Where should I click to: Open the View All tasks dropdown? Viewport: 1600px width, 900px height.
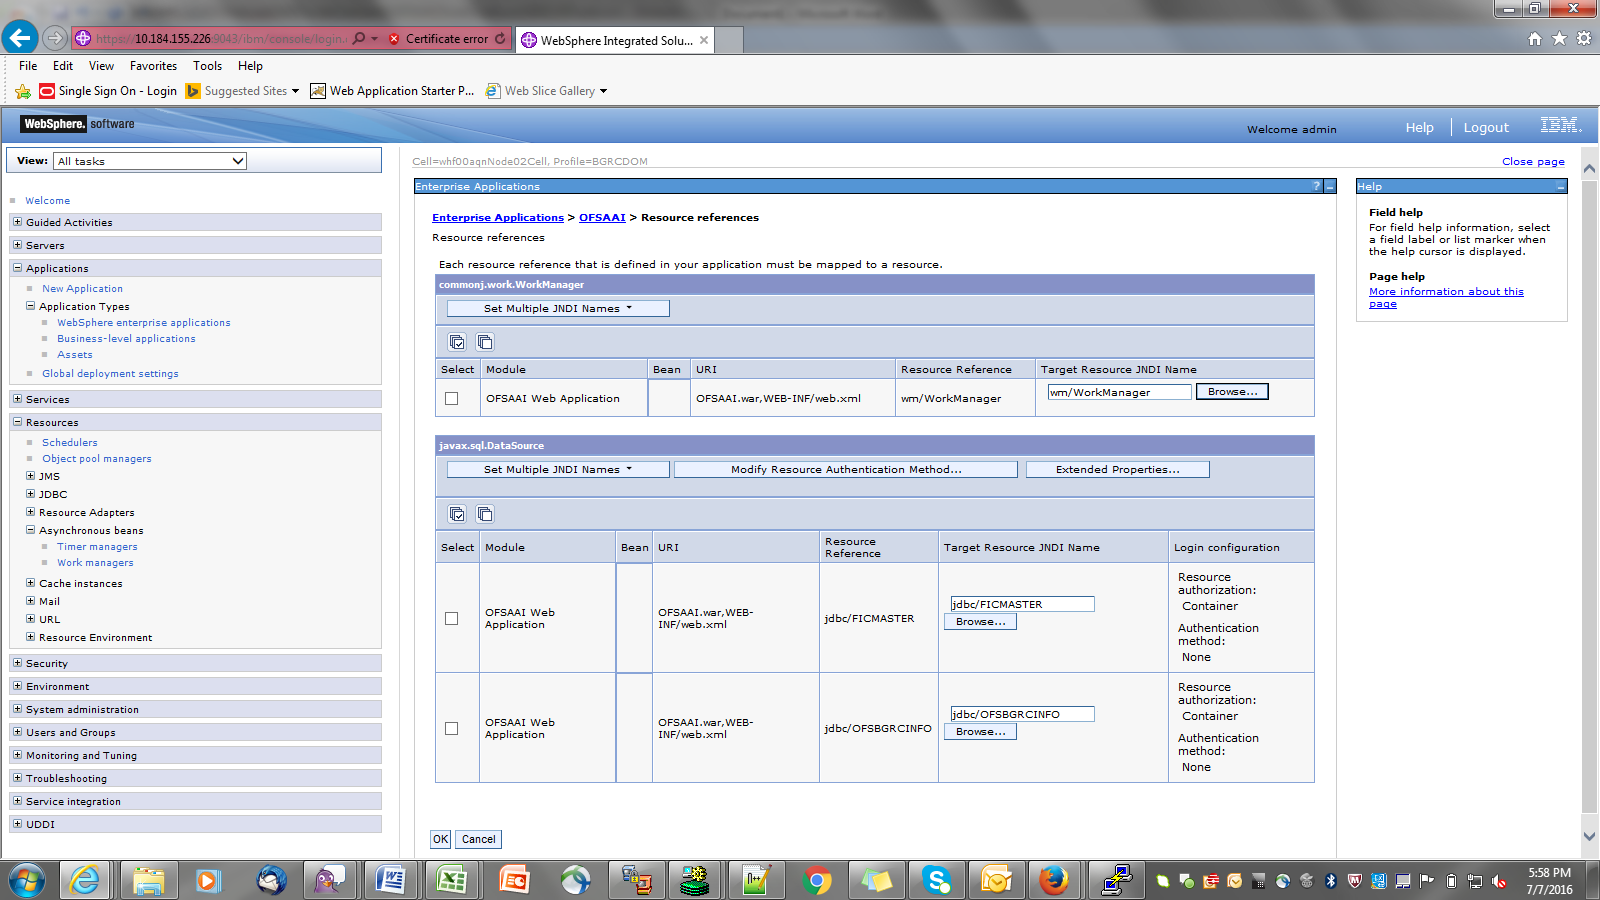coord(150,161)
